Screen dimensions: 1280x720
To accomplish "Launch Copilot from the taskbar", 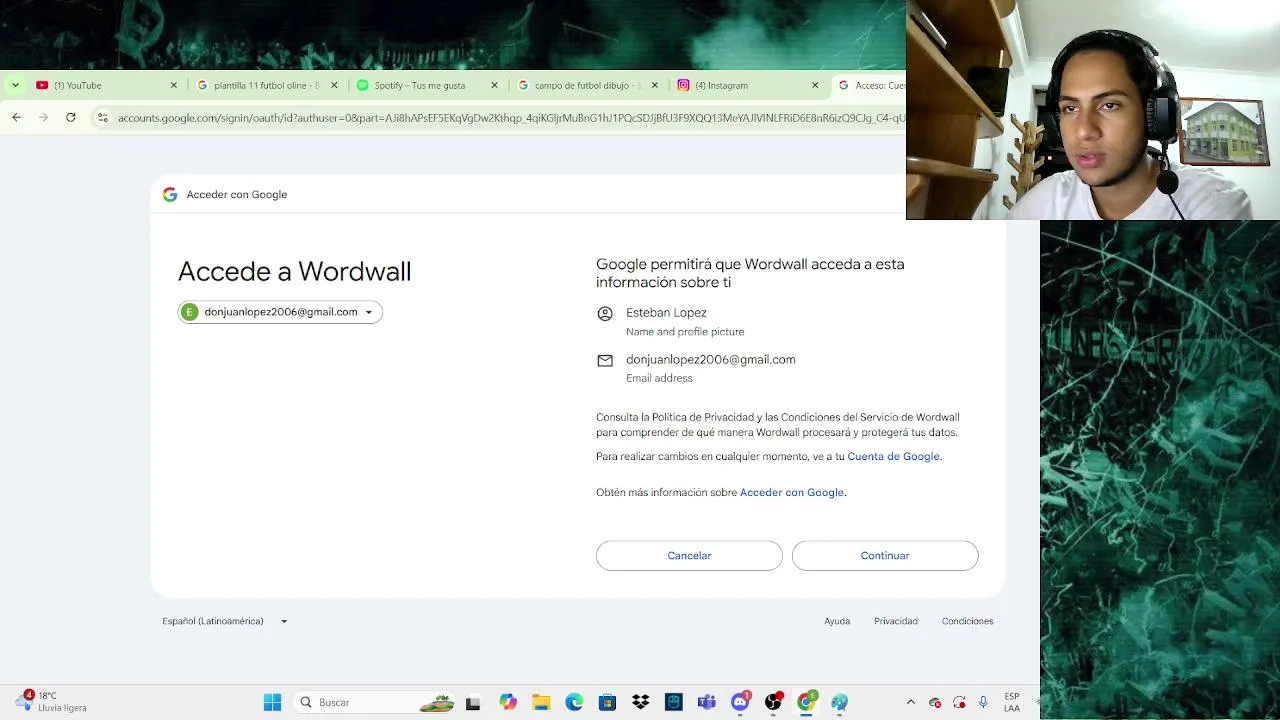I will [x=508, y=702].
